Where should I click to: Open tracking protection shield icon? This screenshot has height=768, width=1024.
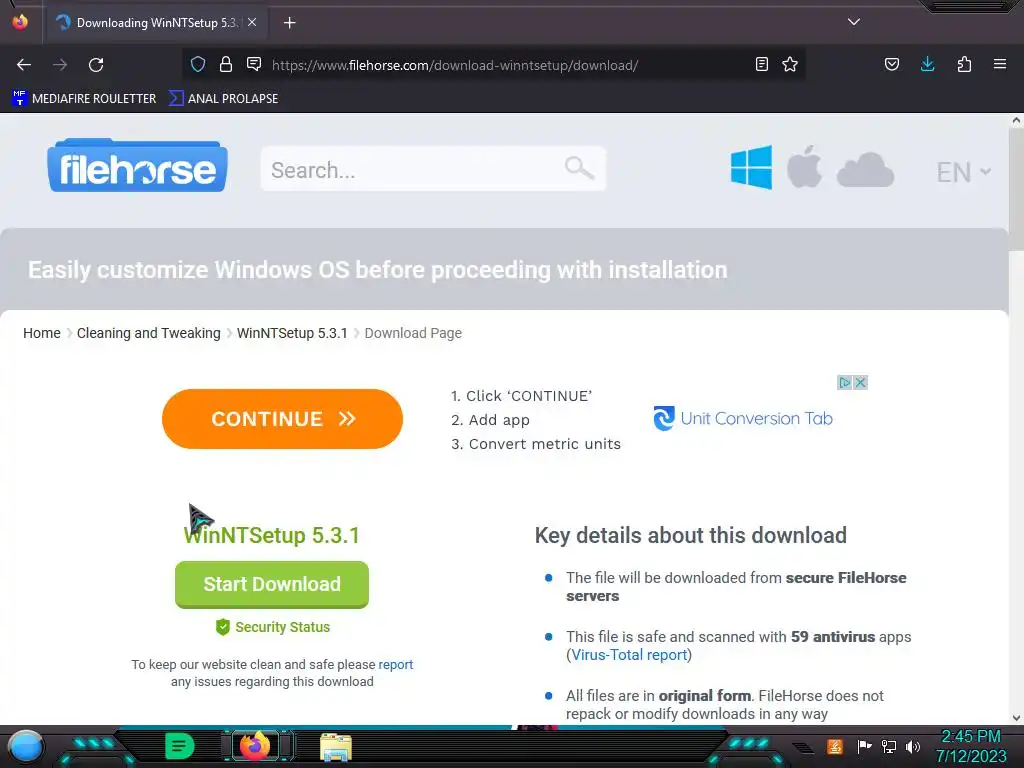(x=198, y=64)
